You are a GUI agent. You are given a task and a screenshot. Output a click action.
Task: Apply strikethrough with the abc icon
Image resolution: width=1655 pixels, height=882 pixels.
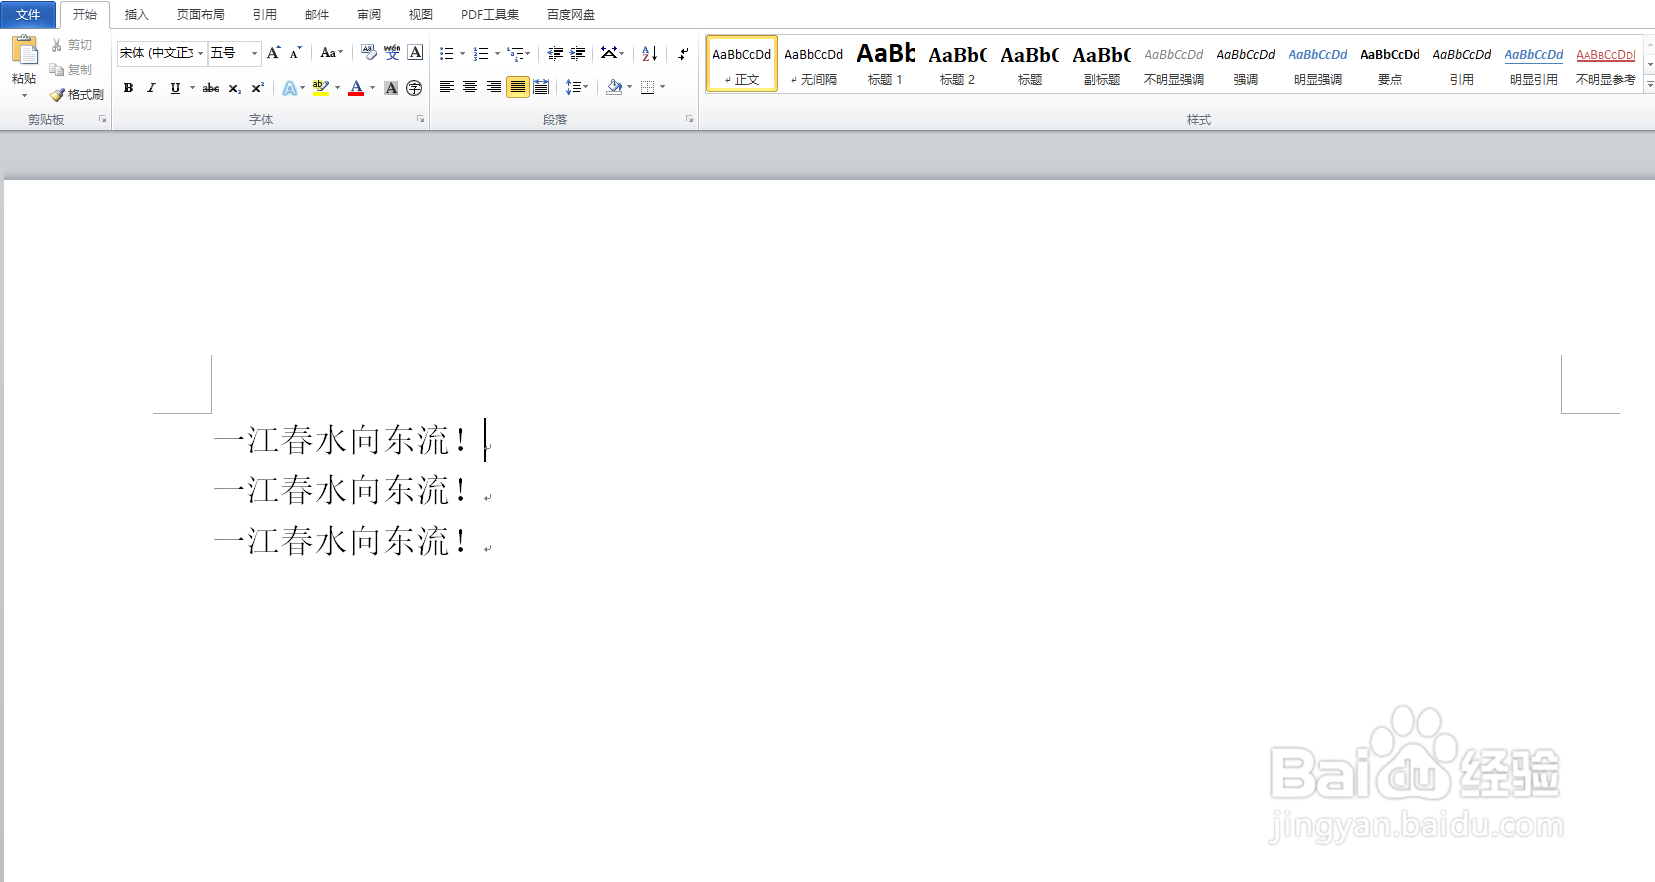(x=211, y=88)
